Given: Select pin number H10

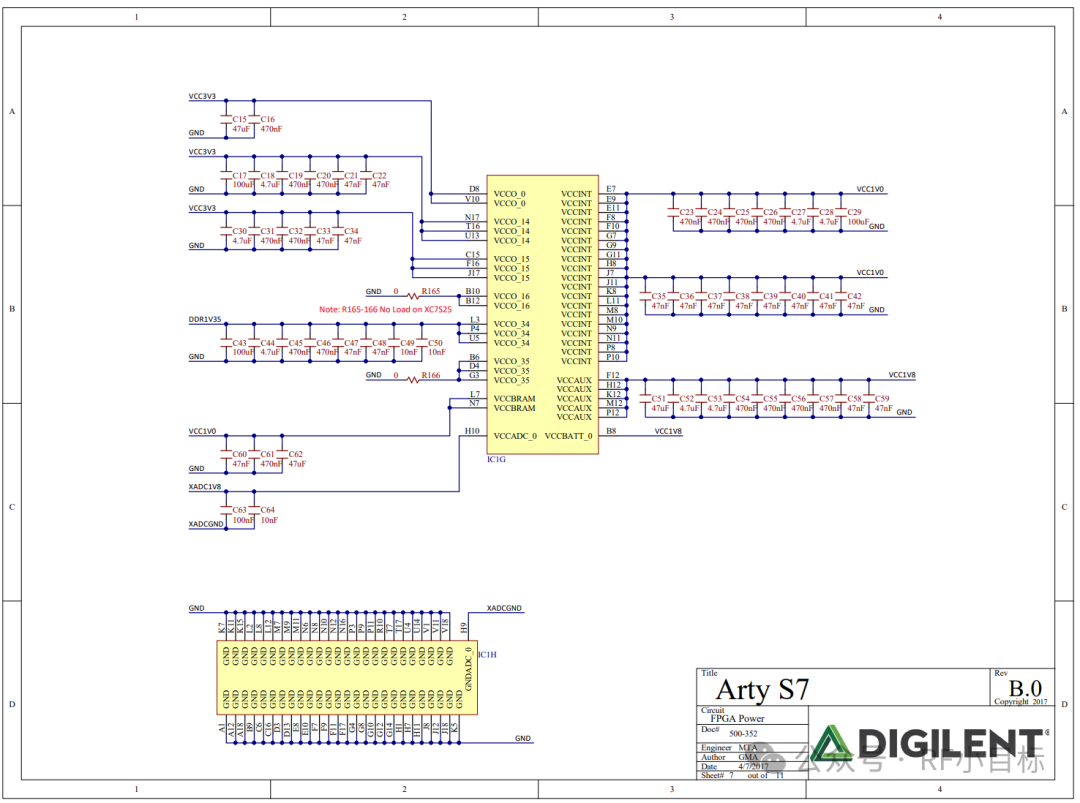Looking at the screenshot, I should [472, 431].
